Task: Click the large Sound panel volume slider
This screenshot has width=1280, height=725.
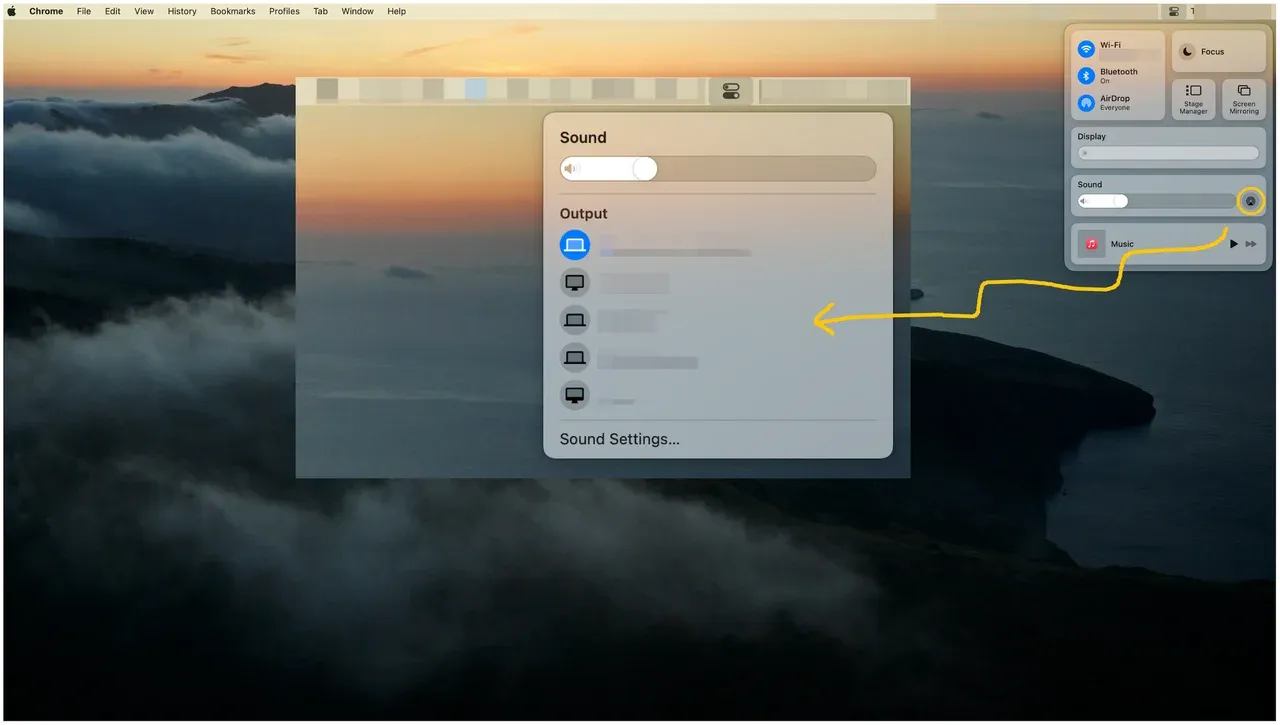Action: click(x=718, y=169)
